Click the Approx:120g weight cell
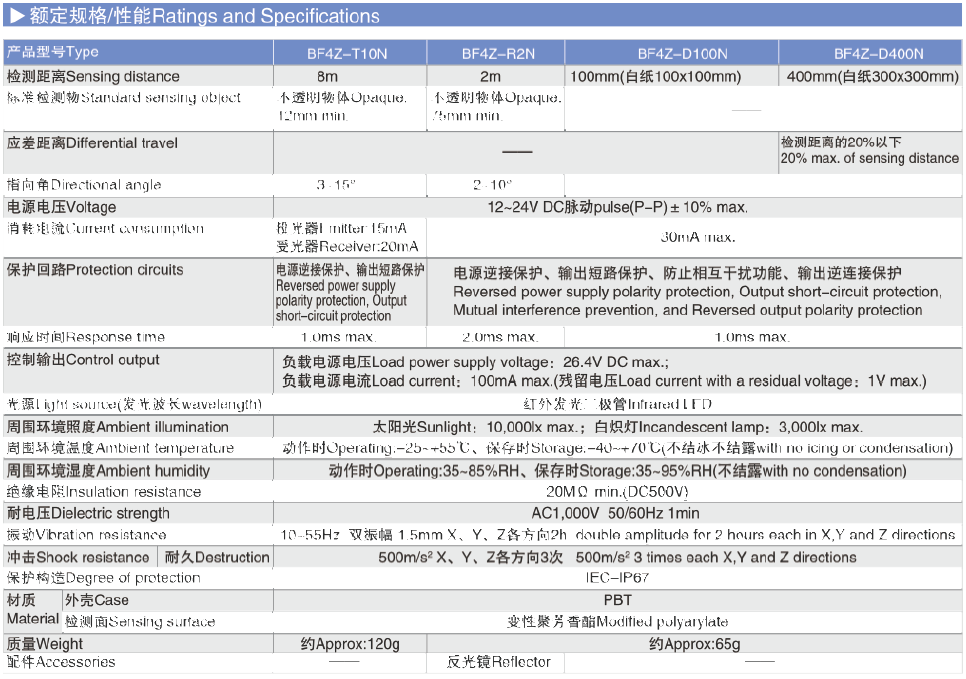The height and width of the screenshot is (679, 966). (349, 644)
